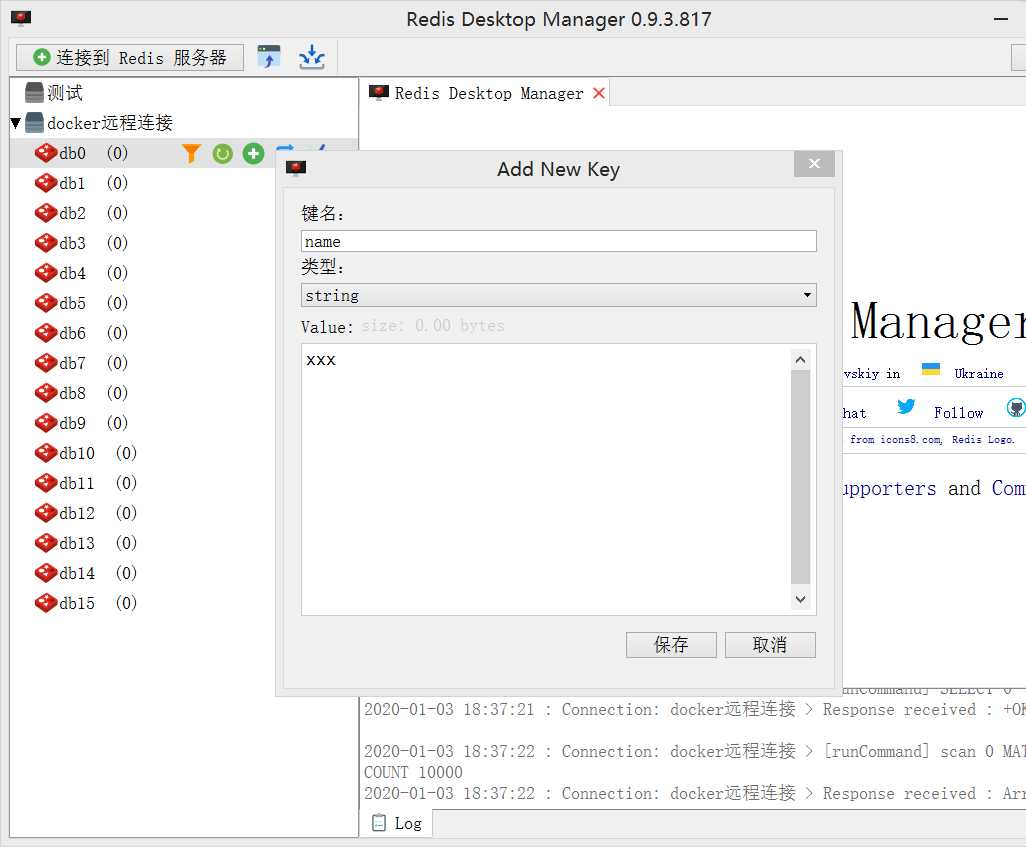Click the main window application icon

click(x=21, y=18)
